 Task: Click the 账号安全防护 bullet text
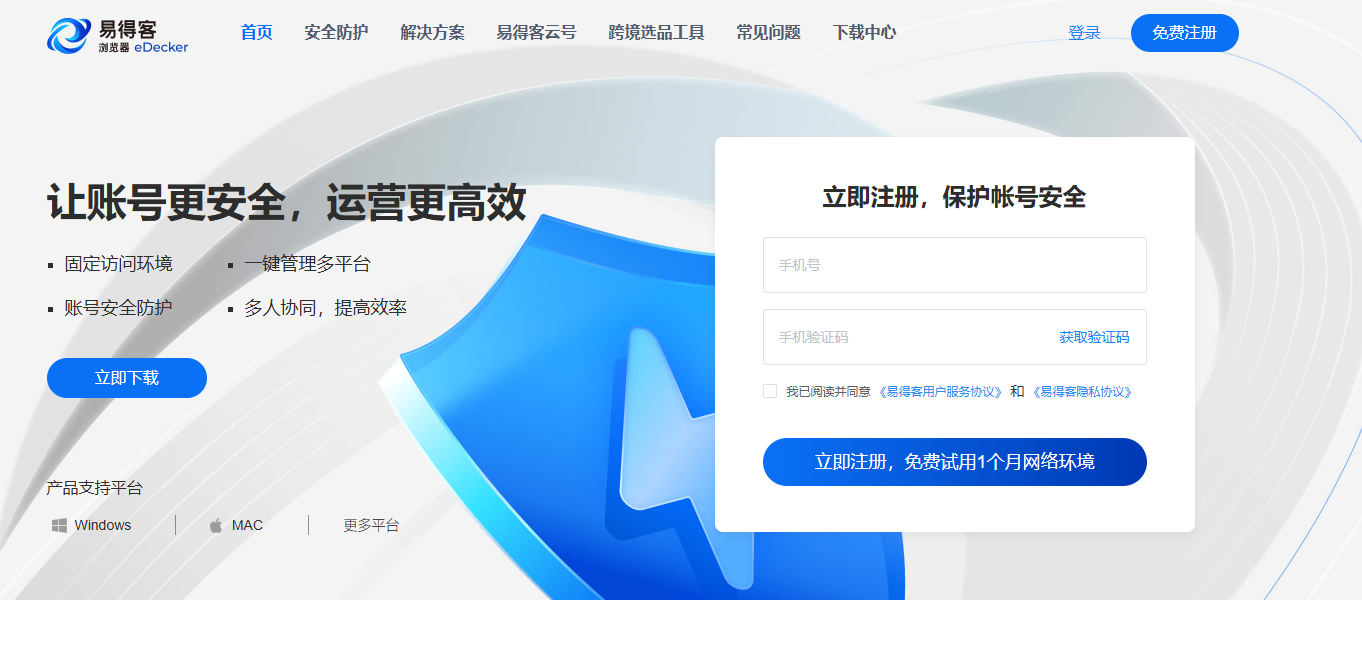coord(119,308)
